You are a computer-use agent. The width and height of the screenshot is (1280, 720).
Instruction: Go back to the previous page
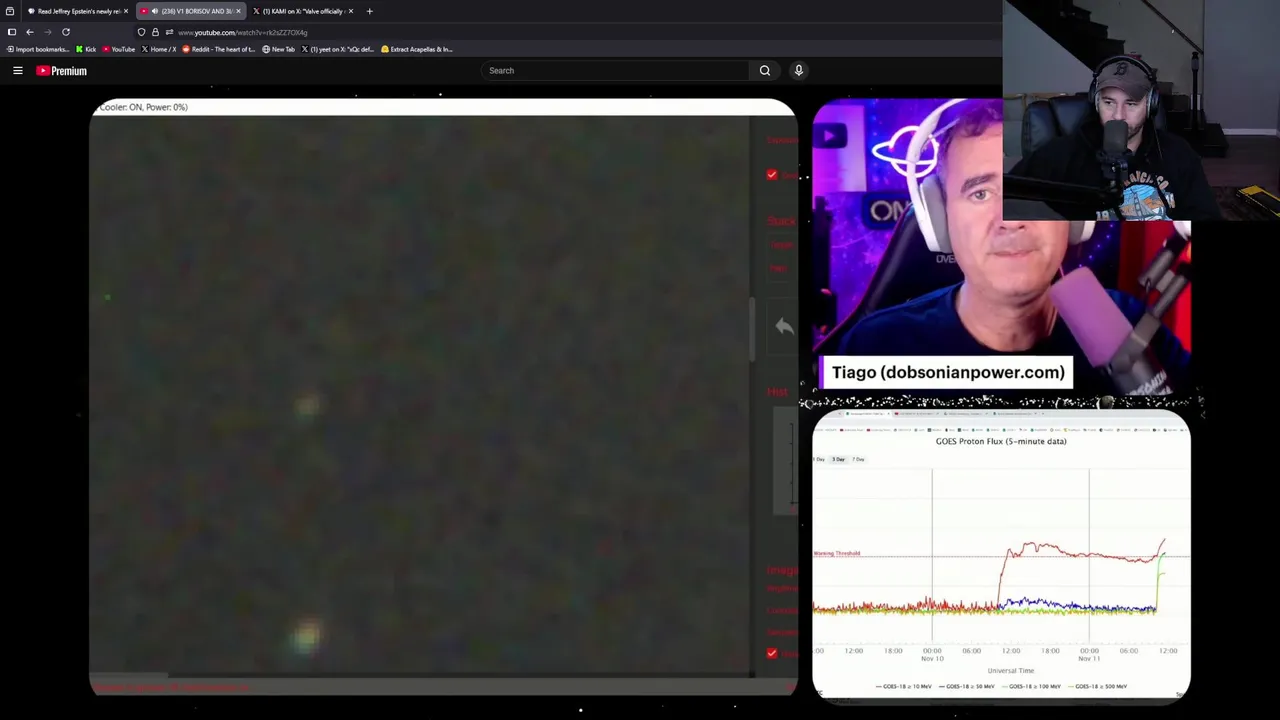(x=29, y=32)
